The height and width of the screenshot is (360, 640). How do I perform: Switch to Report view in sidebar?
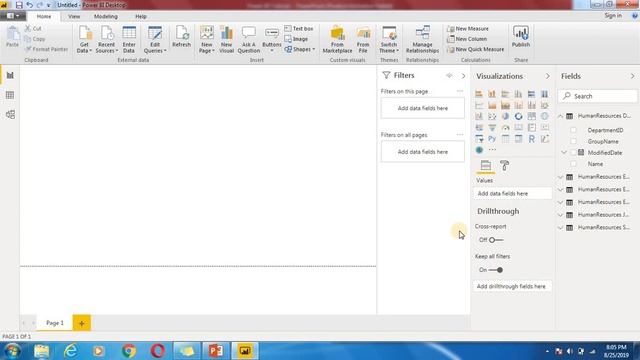(x=10, y=75)
